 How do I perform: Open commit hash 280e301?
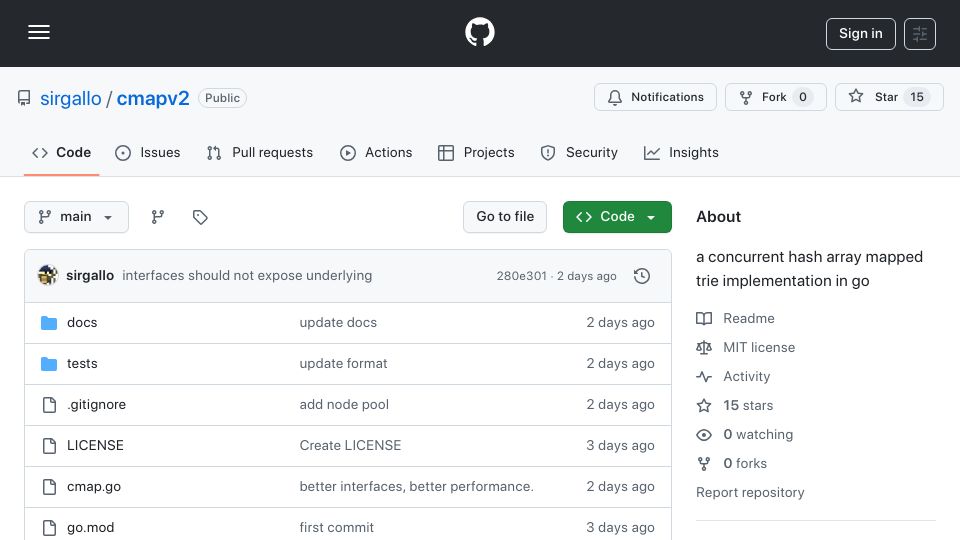coord(521,276)
